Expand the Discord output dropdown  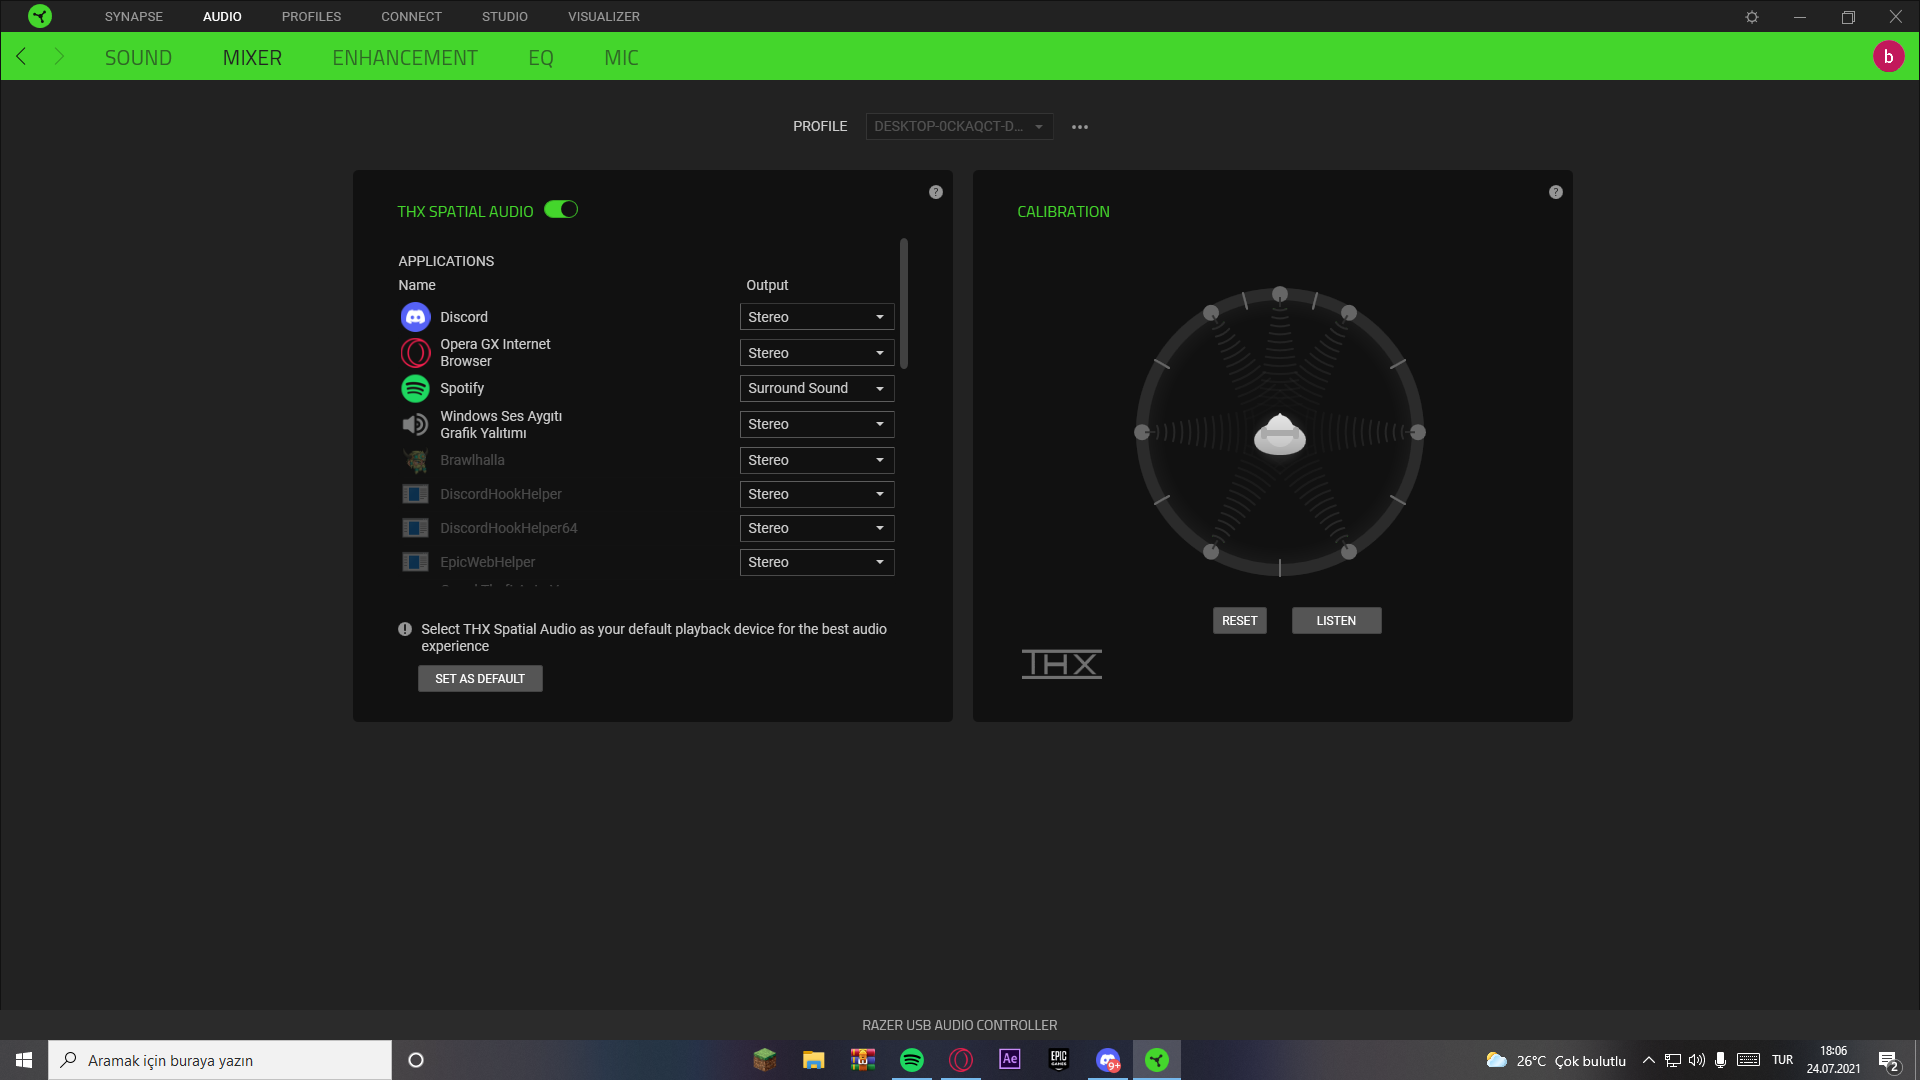[x=816, y=317]
